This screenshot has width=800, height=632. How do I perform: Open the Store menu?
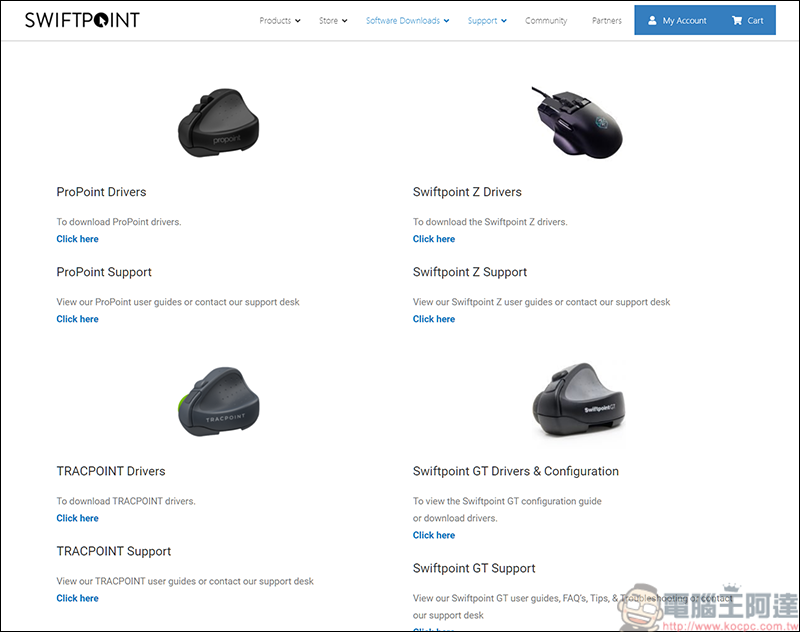pyautogui.click(x=333, y=20)
